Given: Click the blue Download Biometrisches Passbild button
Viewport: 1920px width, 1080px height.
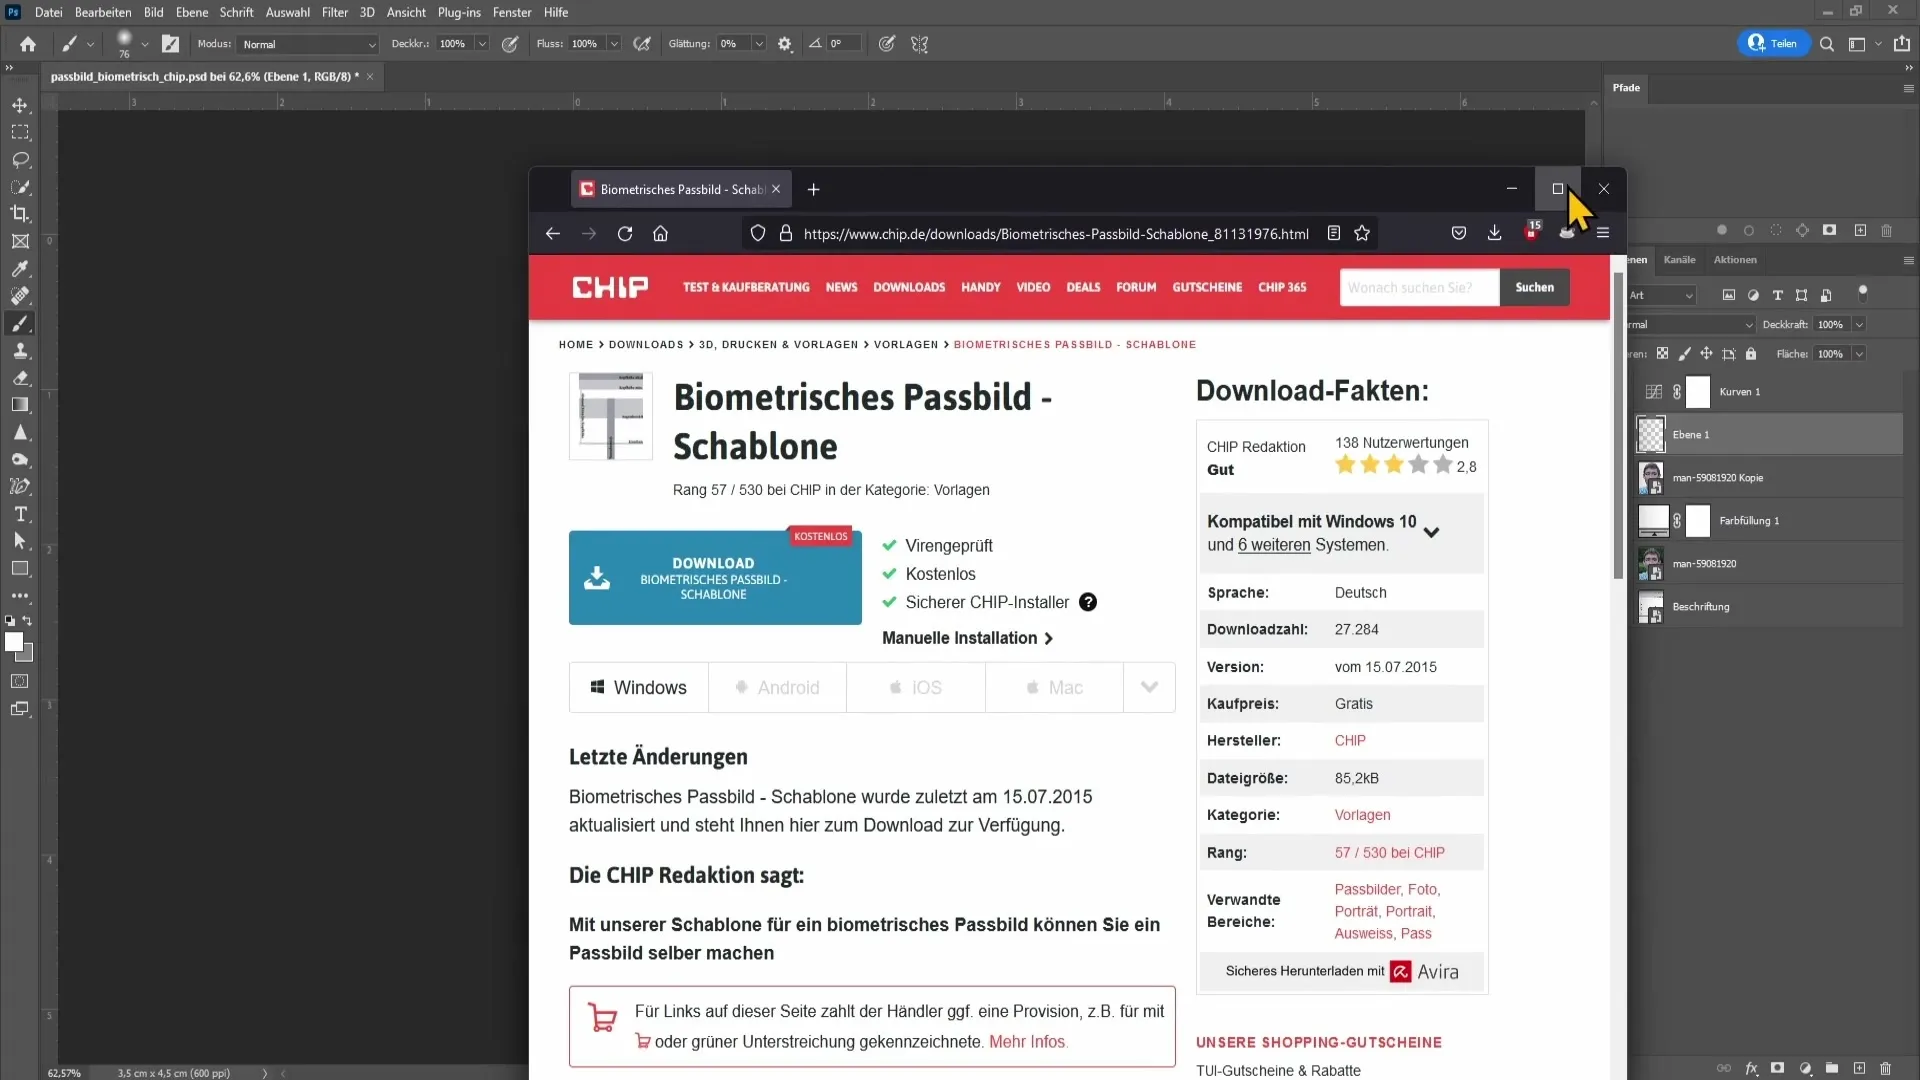Looking at the screenshot, I should 715,578.
